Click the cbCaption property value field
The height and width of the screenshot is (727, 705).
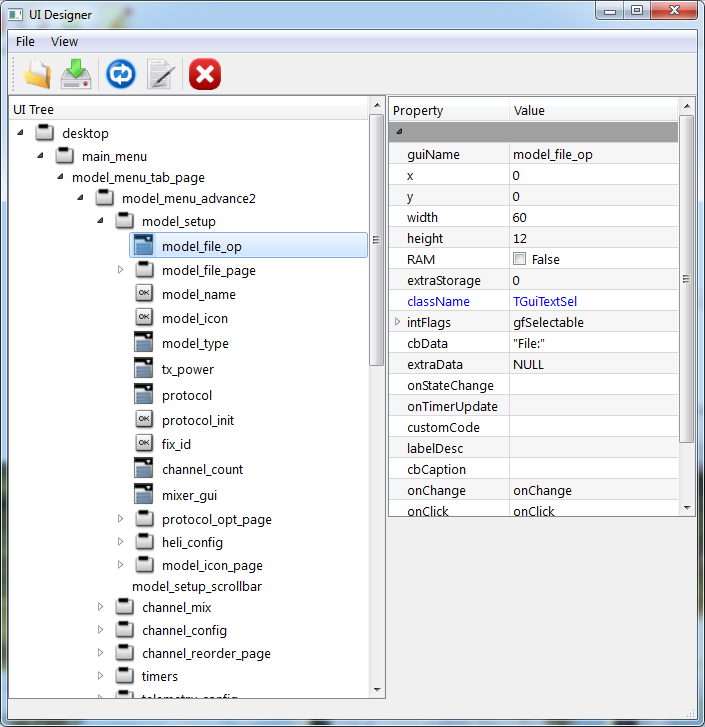[594, 469]
